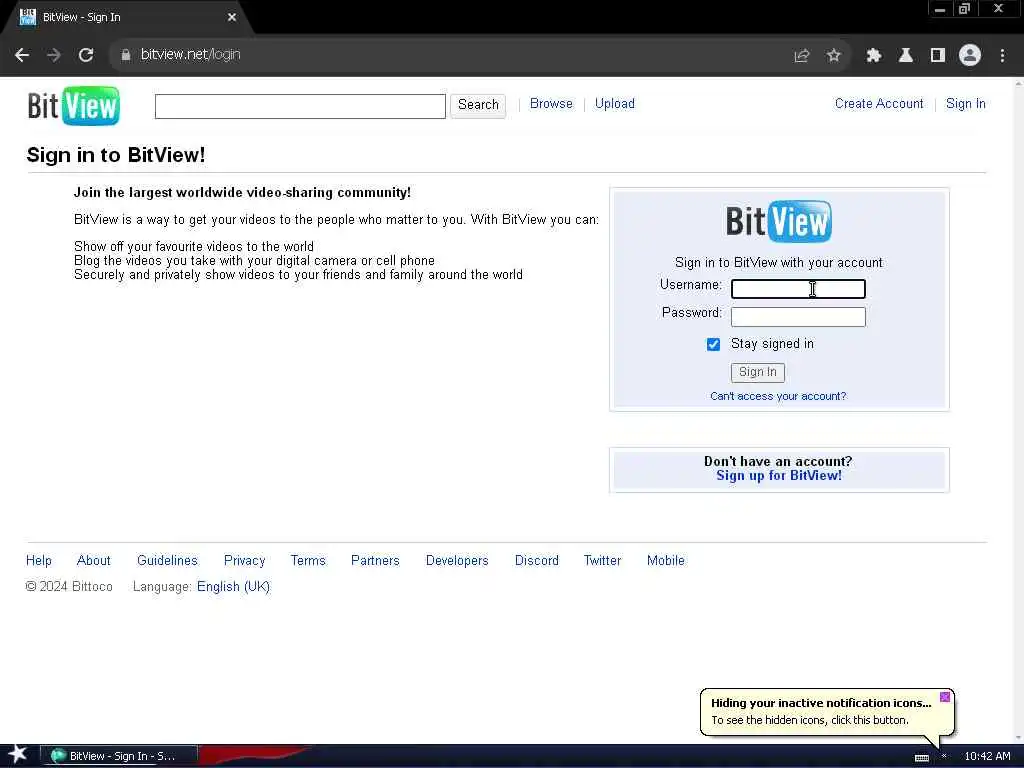This screenshot has height=768, width=1024.
Task: Click the 10:42 AM taskbar clock
Action: 987,756
